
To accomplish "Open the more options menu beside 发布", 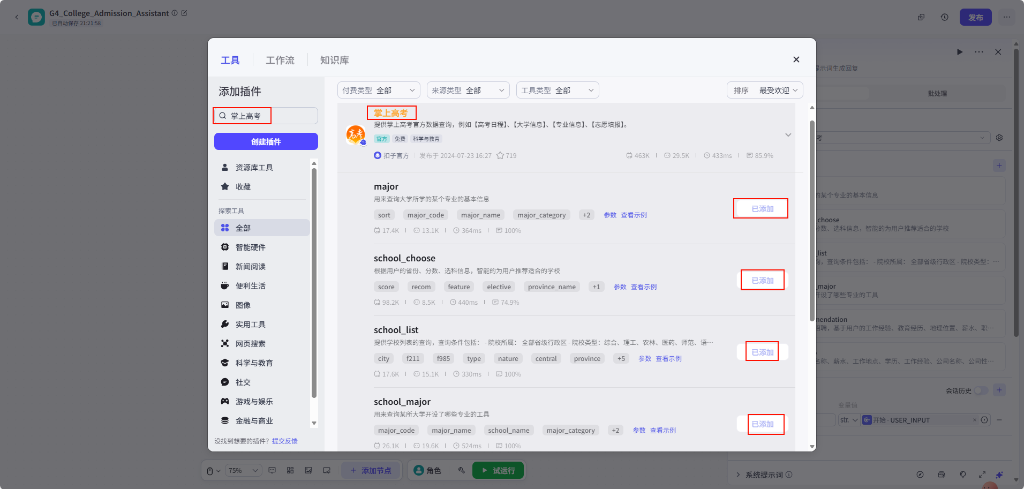I will click(1008, 18).
